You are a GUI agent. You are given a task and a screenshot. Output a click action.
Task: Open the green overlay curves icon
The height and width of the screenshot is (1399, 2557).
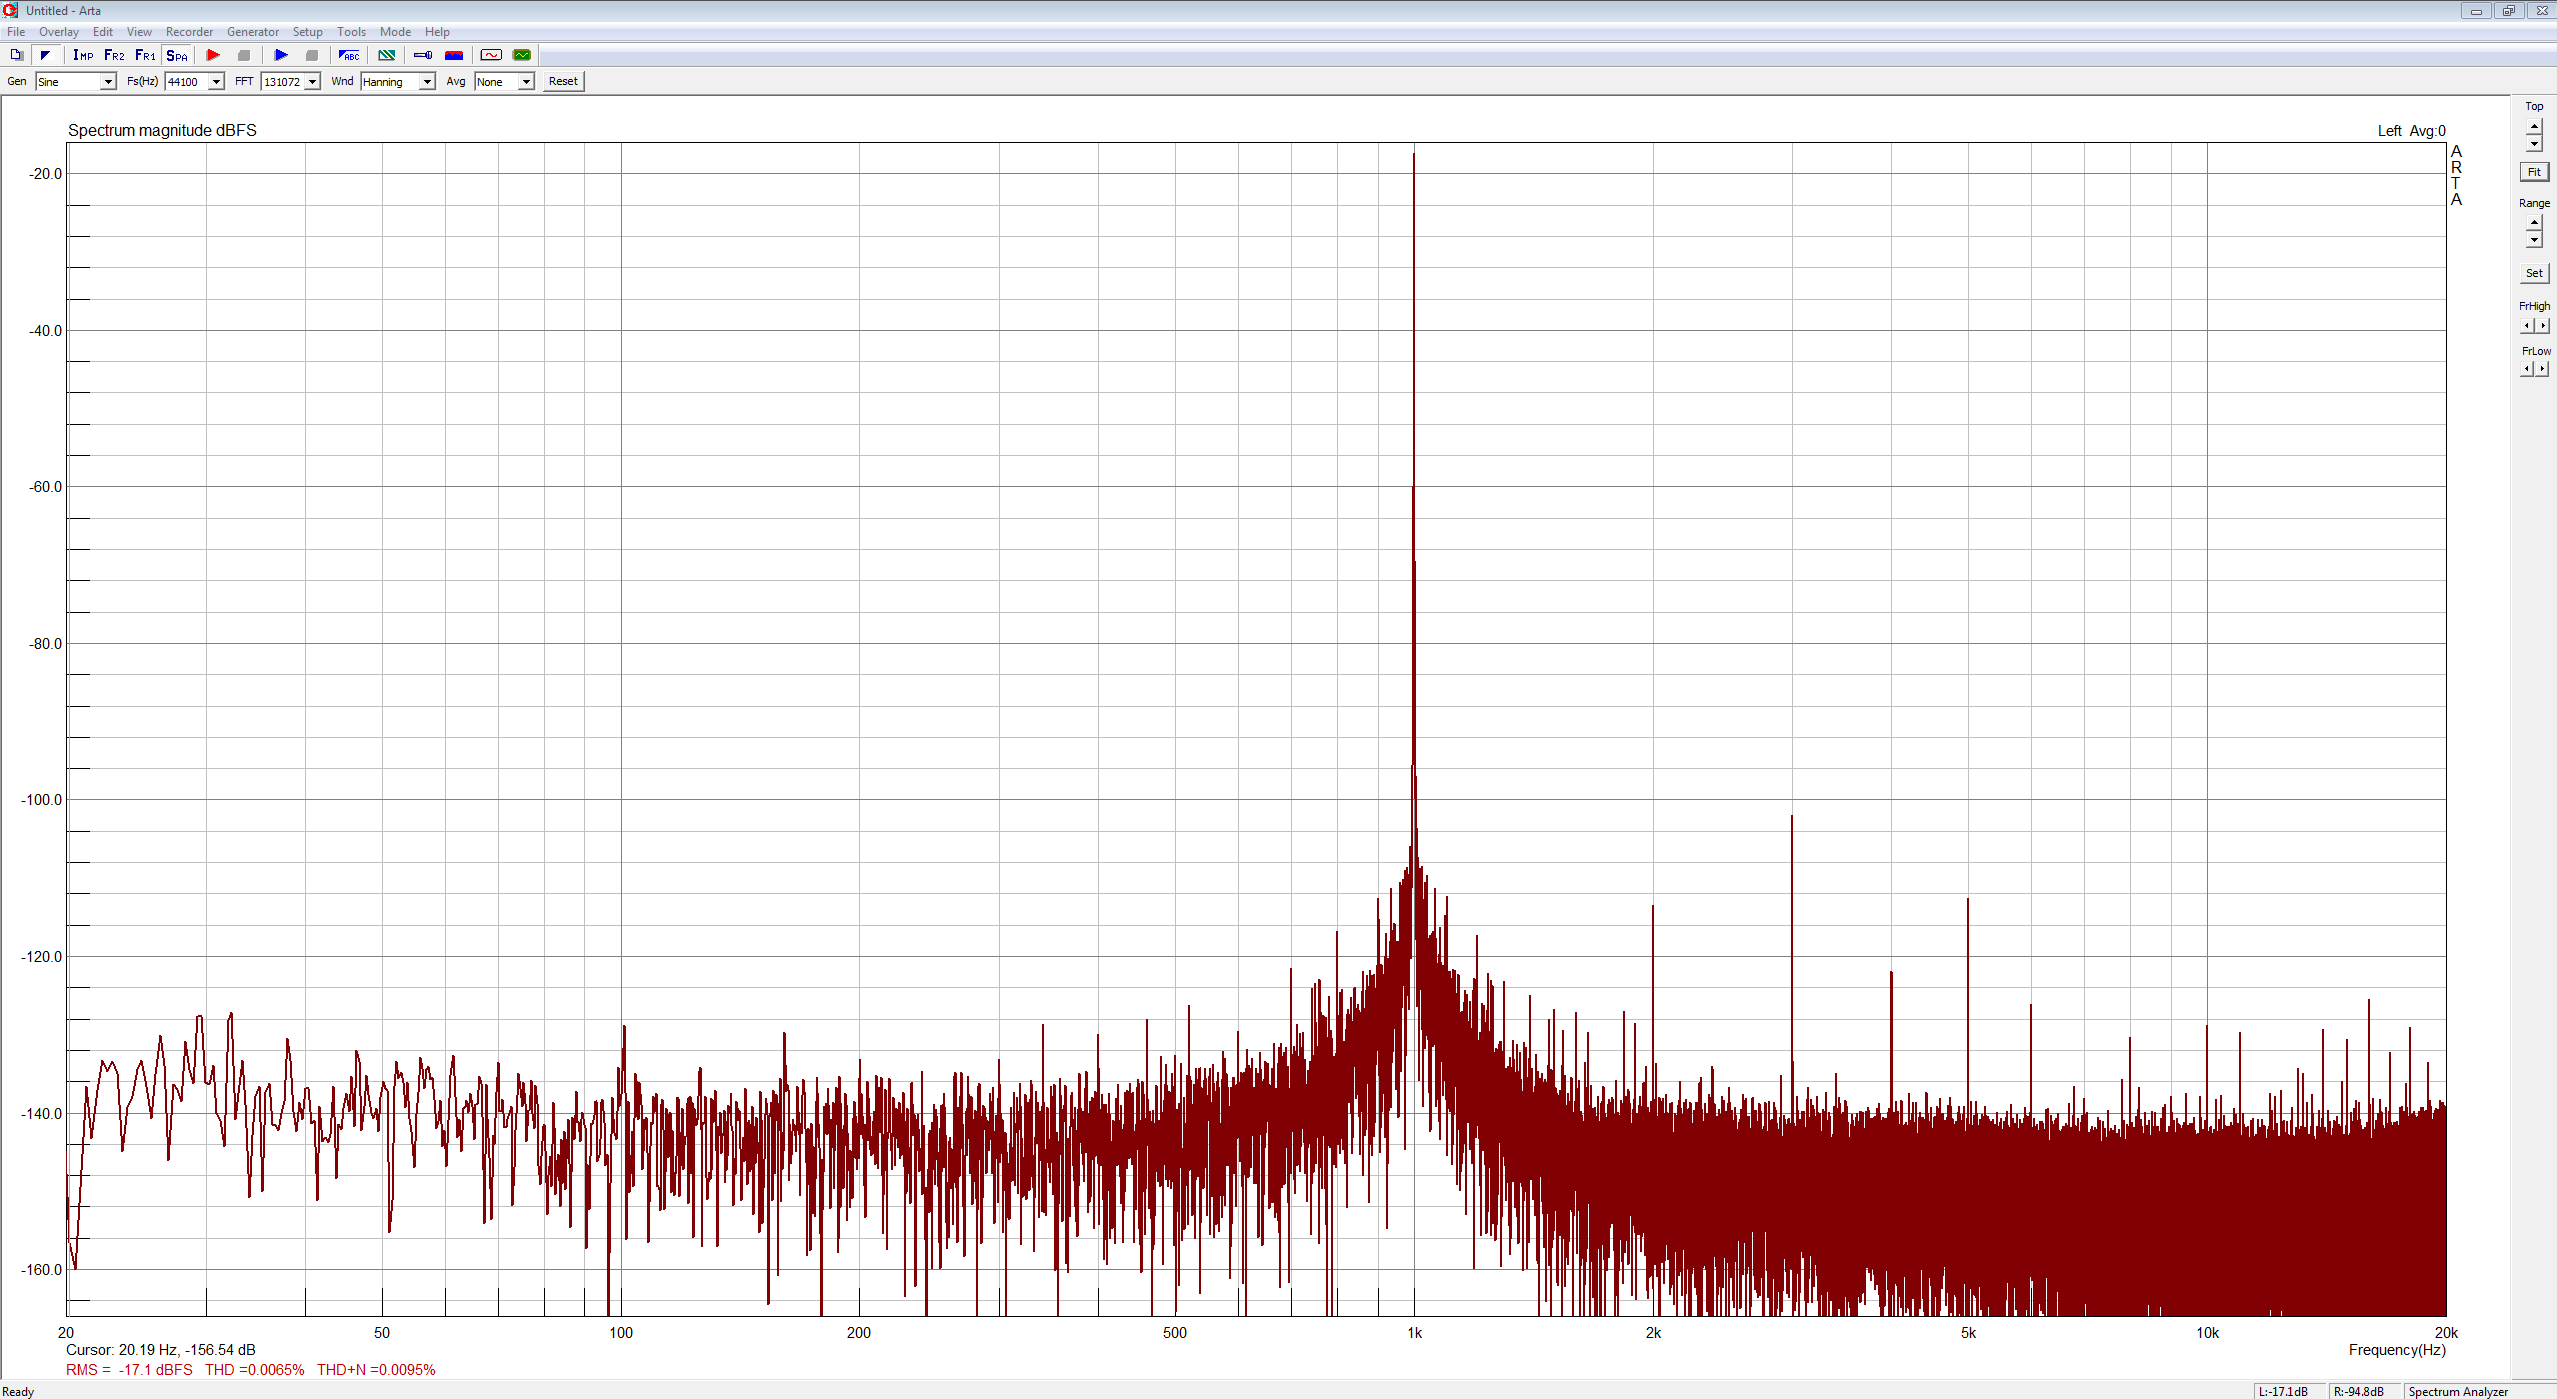coord(387,55)
